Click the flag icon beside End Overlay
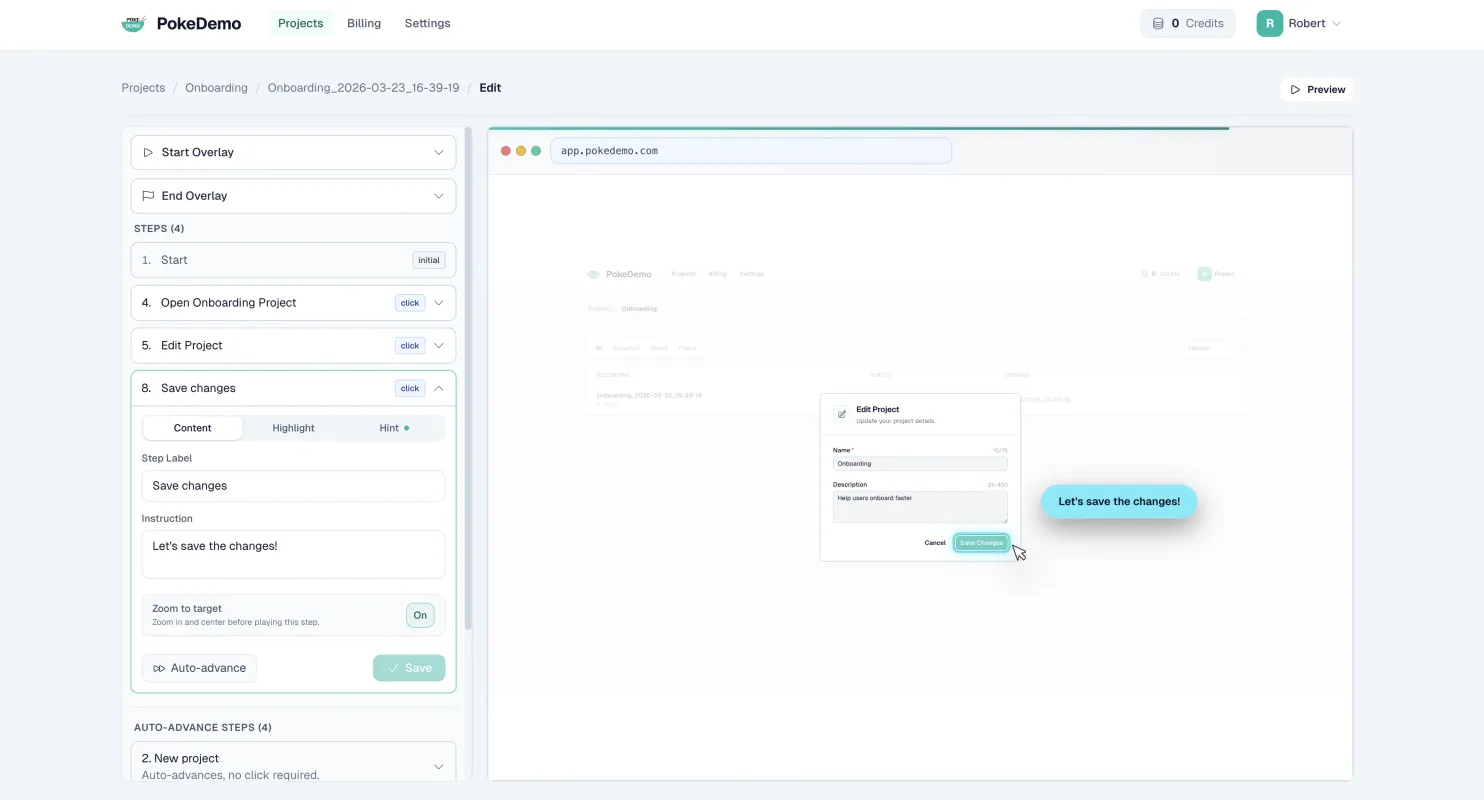The height and width of the screenshot is (800, 1484). tap(148, 196)
